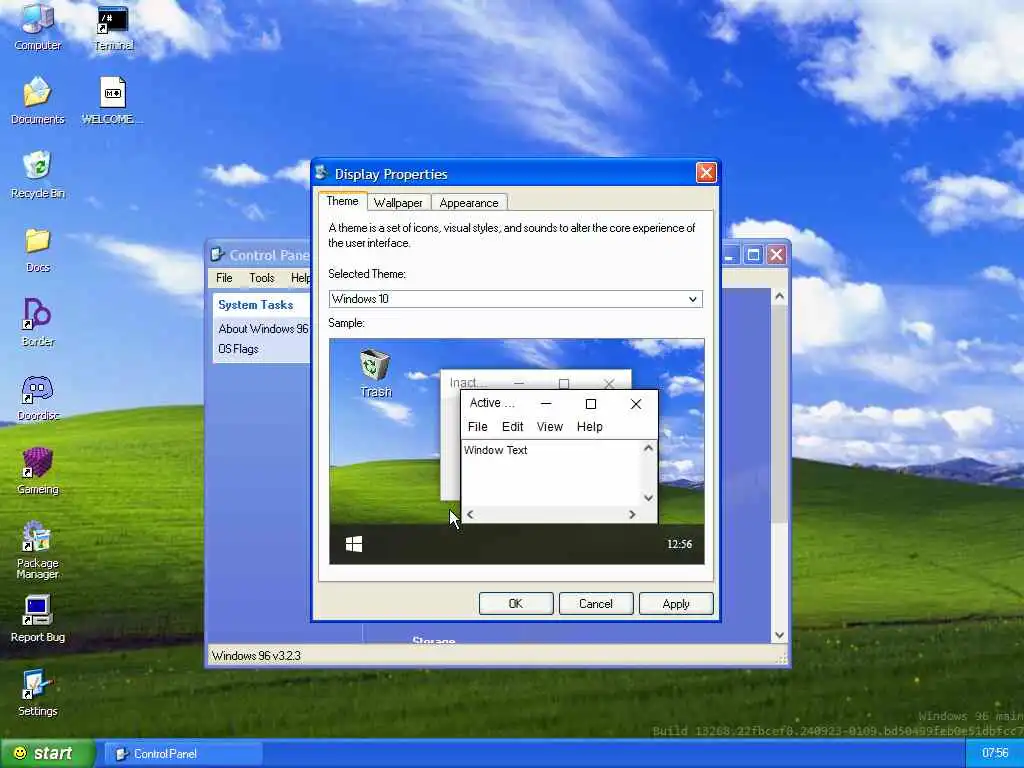Image resolution: width=1024 pixels, height=768 pixels.
Task: Click Windows 96 v3.2.3 status bar text
Action: pyautogui.click(x=256, y=656)
